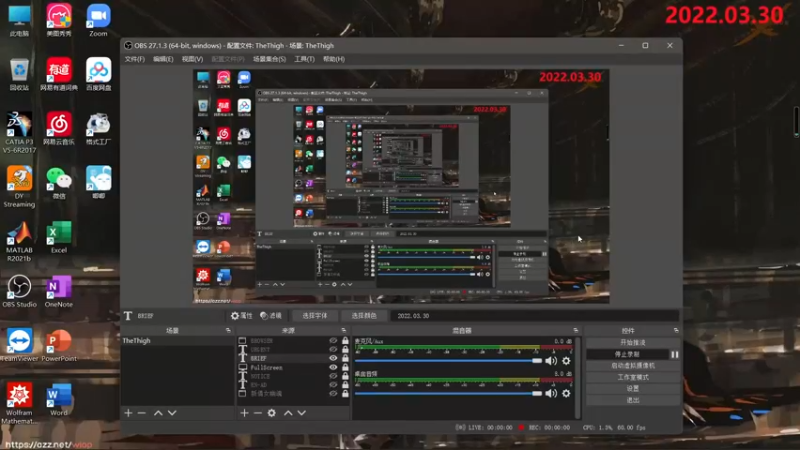Open Word desktop shortcut
800x450 pixels.
(59, 399)
